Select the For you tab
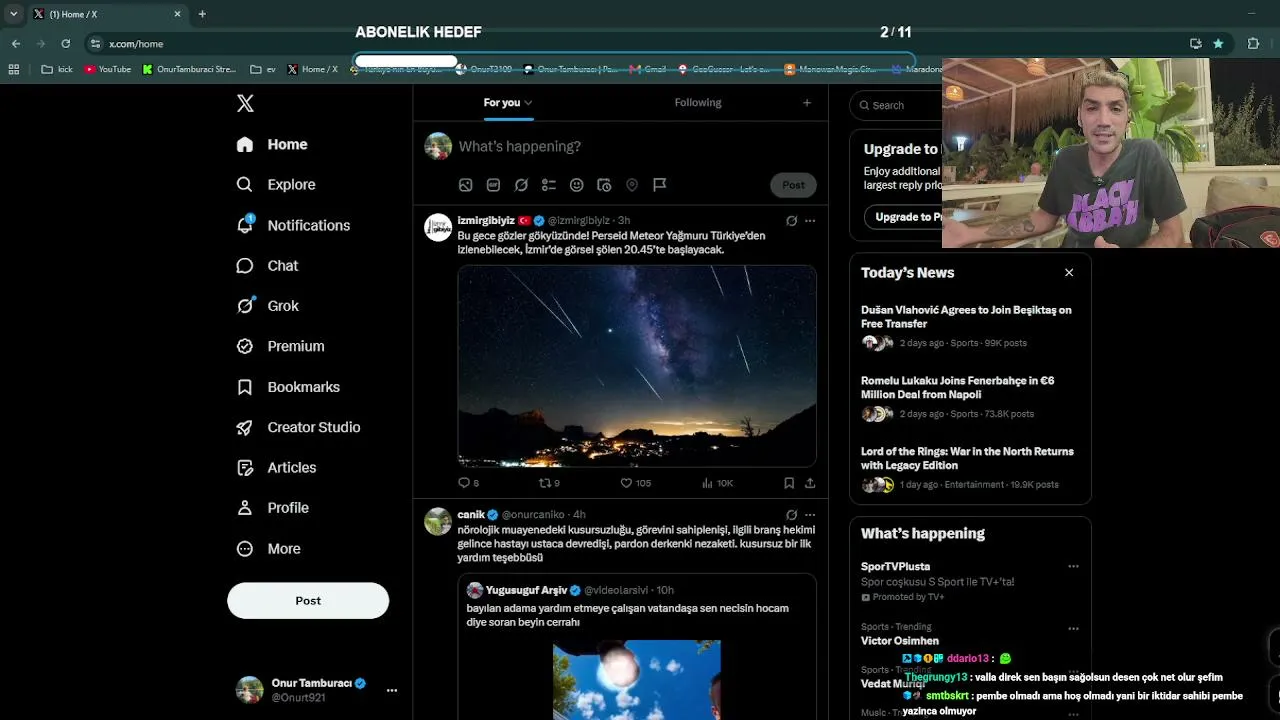Image resolution: width=1280 pixels, height=720 pixels. pyautogui.click(x=508, y=103)
